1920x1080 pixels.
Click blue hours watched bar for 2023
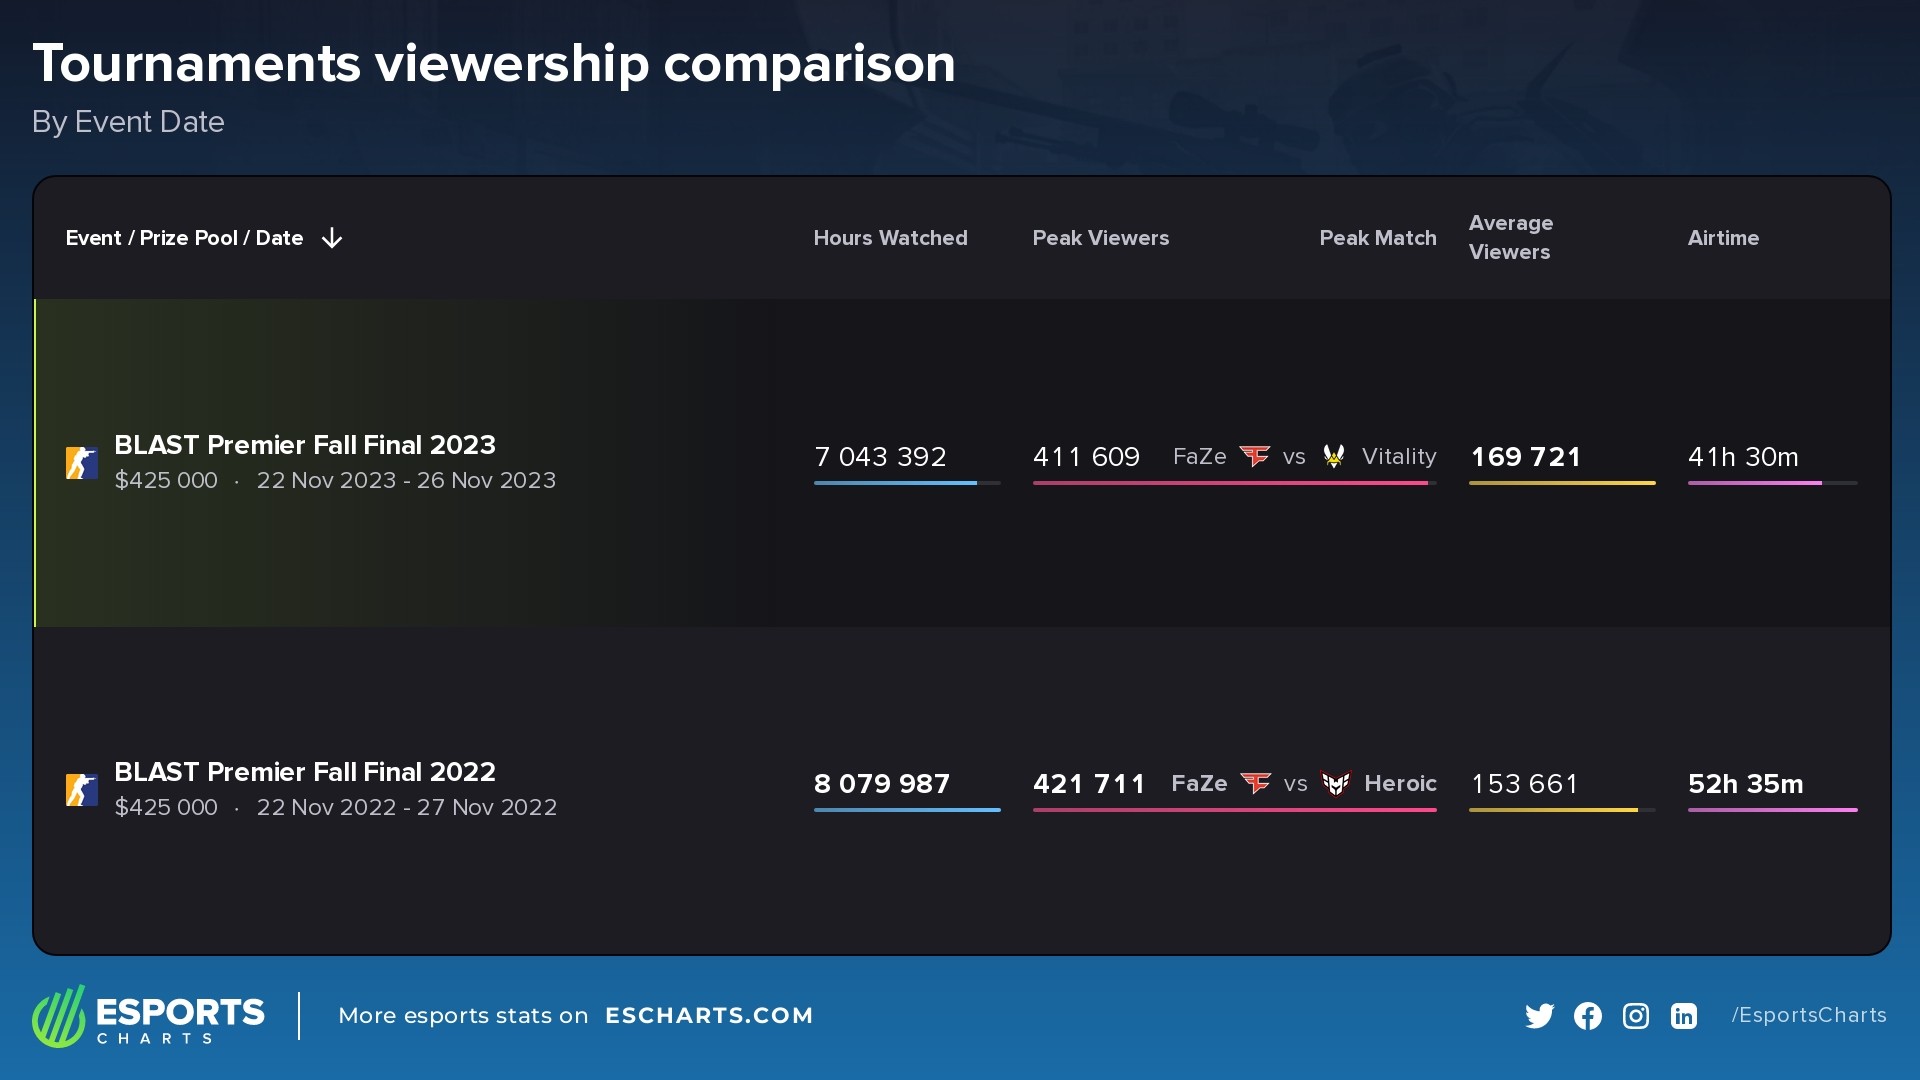pos(907,483)
